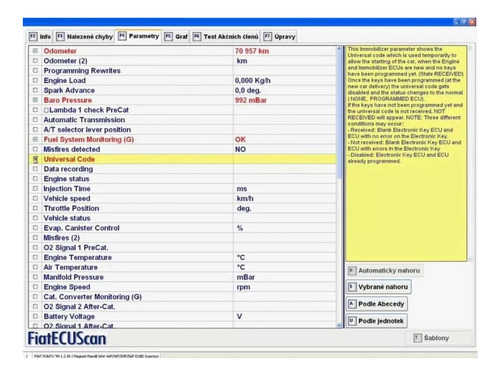Tick the Spark Advance checkbox
Viewport: 500px width, 375px height.
tap(35, 90)
